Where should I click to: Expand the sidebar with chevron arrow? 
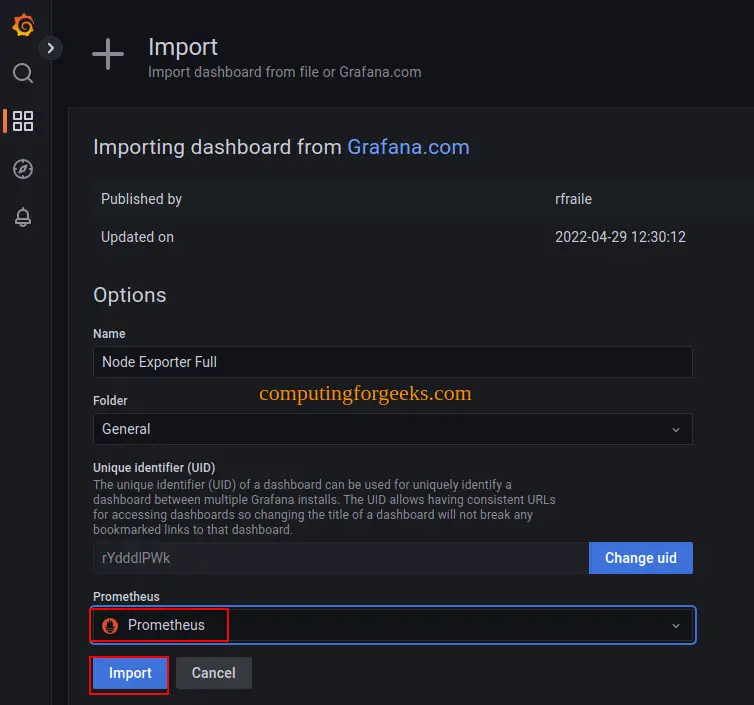point(50,48)
